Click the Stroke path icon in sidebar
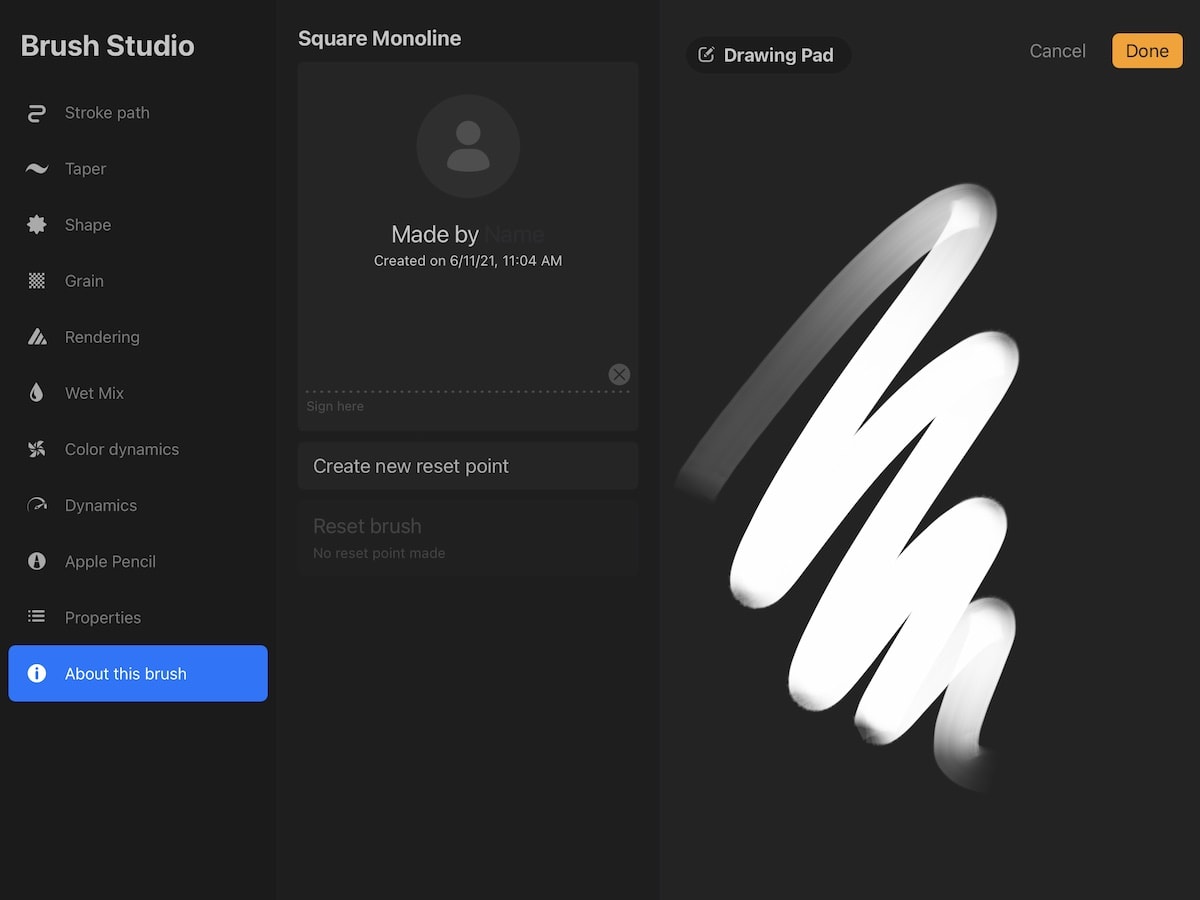This screenshot has width=1200, height=900. click(x=37, y=113)
